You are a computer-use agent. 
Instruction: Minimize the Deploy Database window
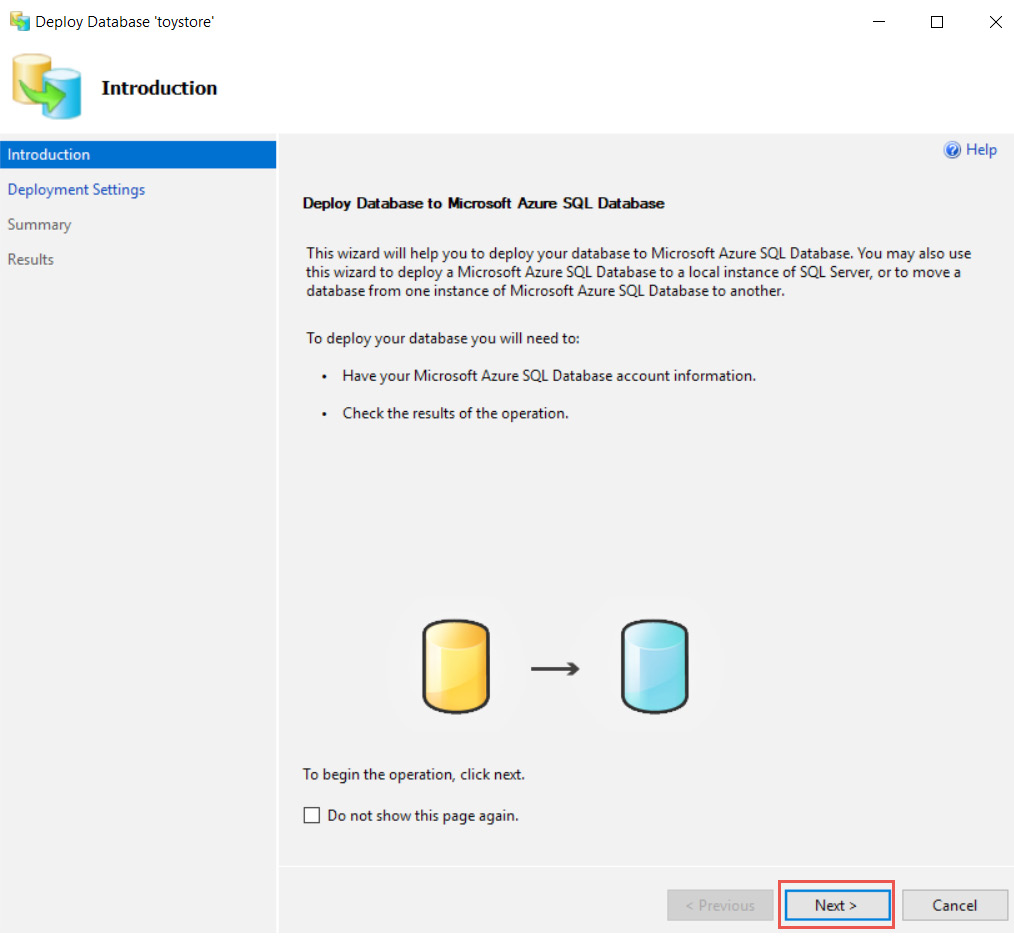[x=879, y=21]
